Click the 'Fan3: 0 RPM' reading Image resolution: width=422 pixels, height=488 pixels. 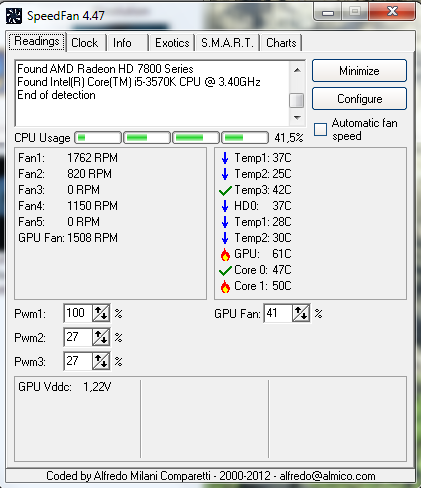click(x=59, y=190)
